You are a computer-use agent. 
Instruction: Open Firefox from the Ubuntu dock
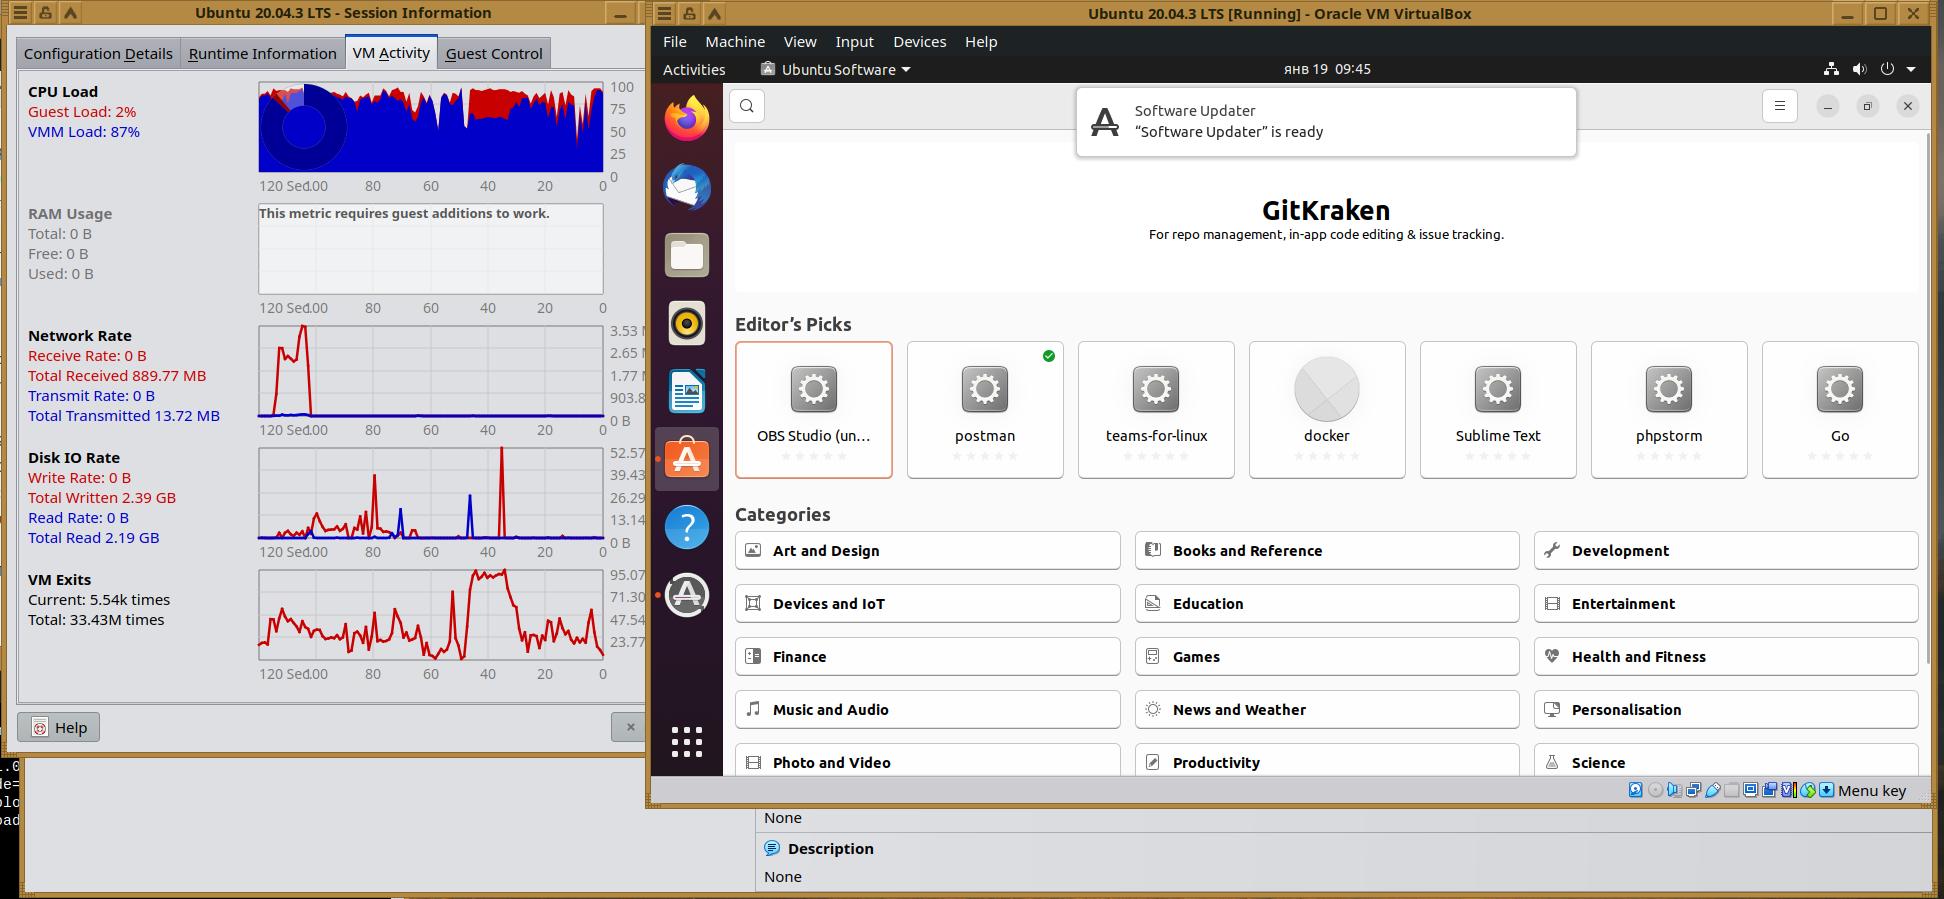[x=687, y=119]
